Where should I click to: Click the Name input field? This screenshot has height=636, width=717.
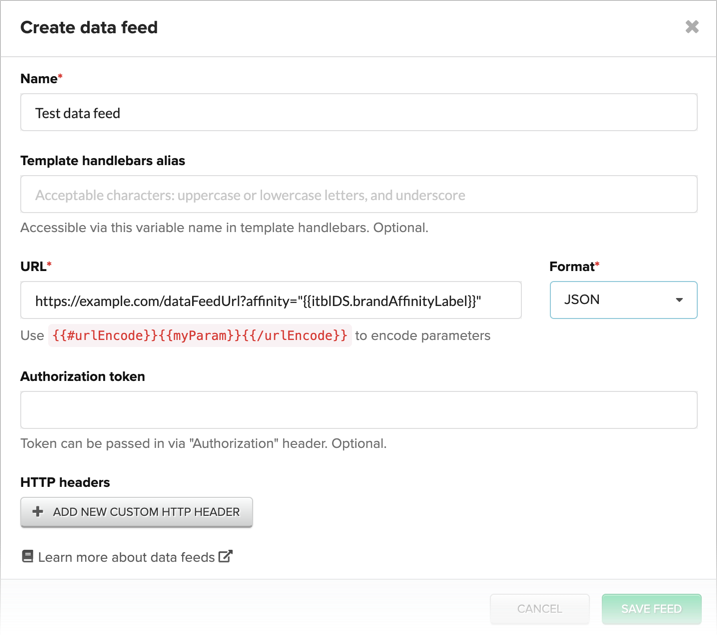coord(358,112)
